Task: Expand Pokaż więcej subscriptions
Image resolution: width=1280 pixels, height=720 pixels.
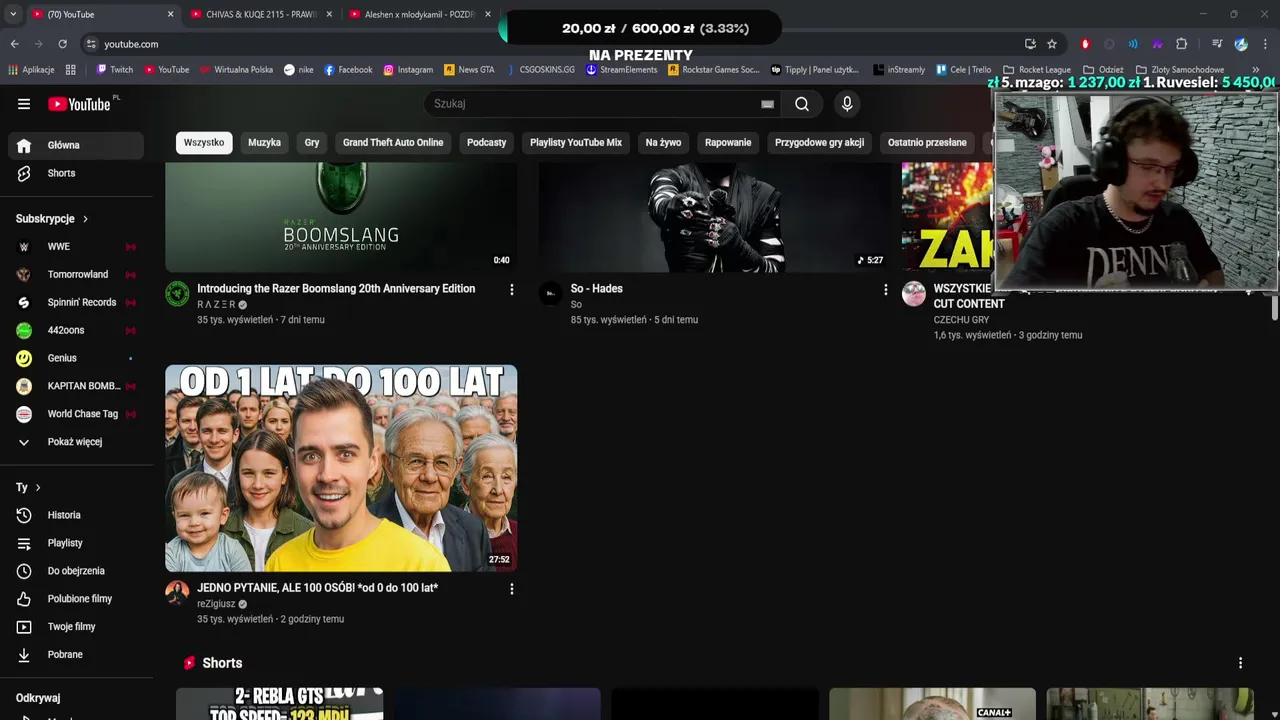Action: click(76, 442)
